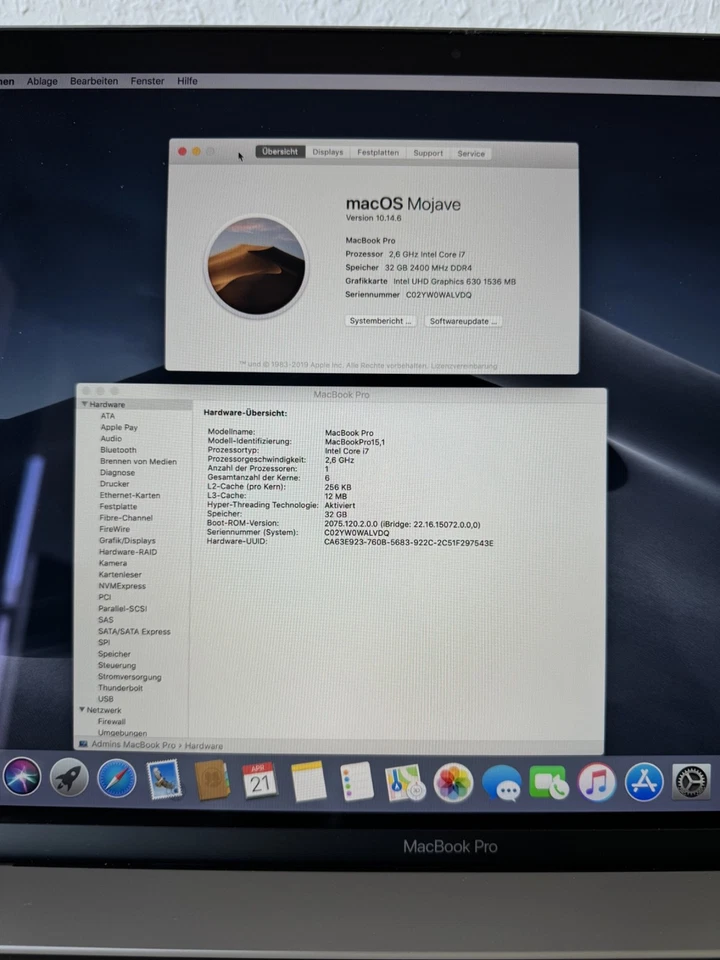Select NVMExpress in the sidebar
The width and height of the screenshot is (720, 960).
(x=122, y=586)
